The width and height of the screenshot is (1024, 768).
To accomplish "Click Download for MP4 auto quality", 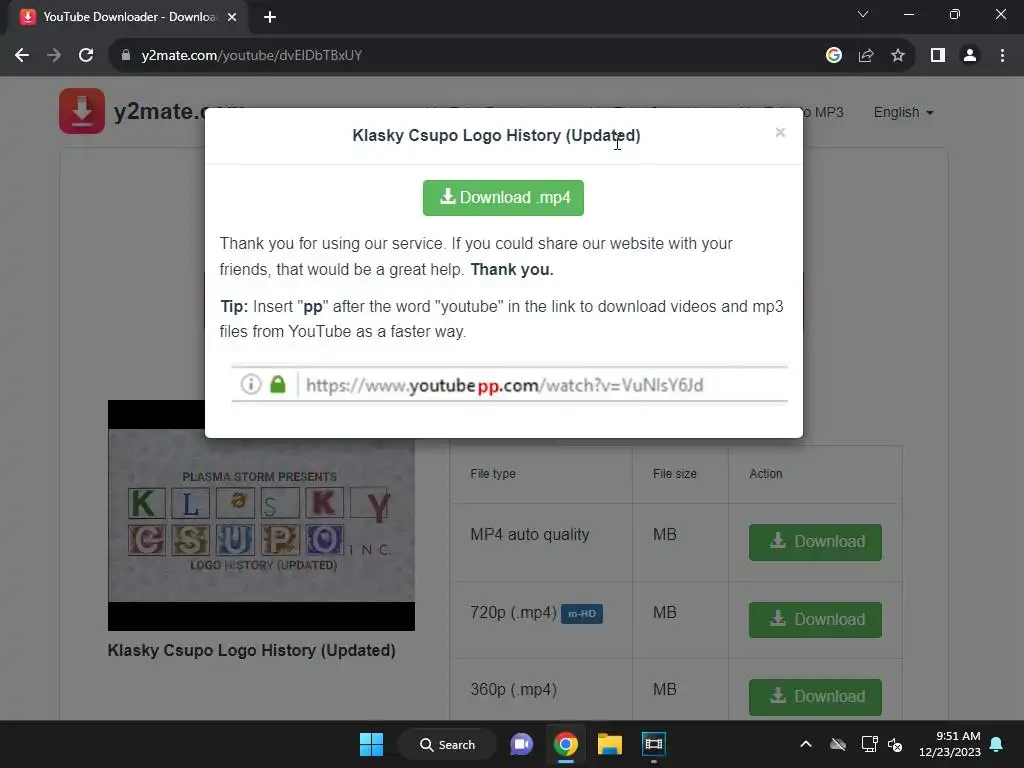I will [x=815, y=542].
